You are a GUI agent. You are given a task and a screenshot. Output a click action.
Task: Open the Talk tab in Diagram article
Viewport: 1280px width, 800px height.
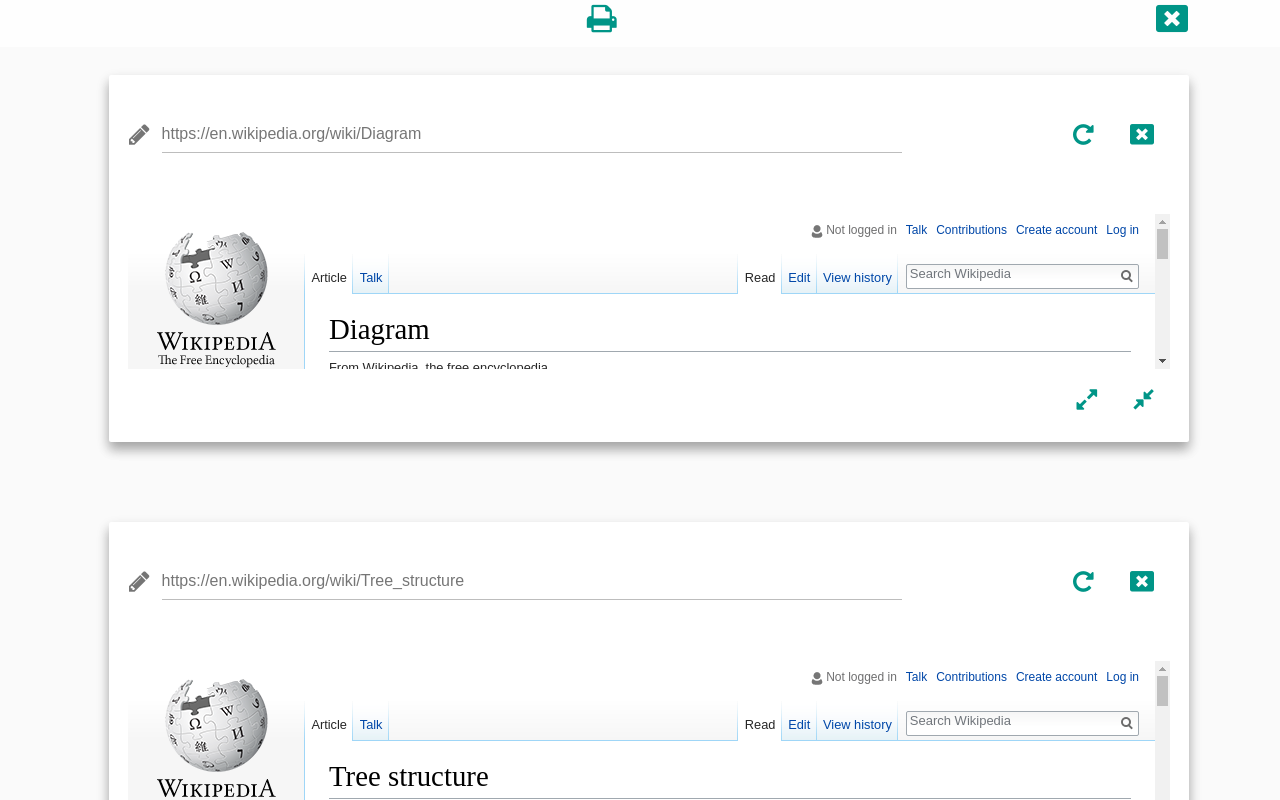[371, 278]
